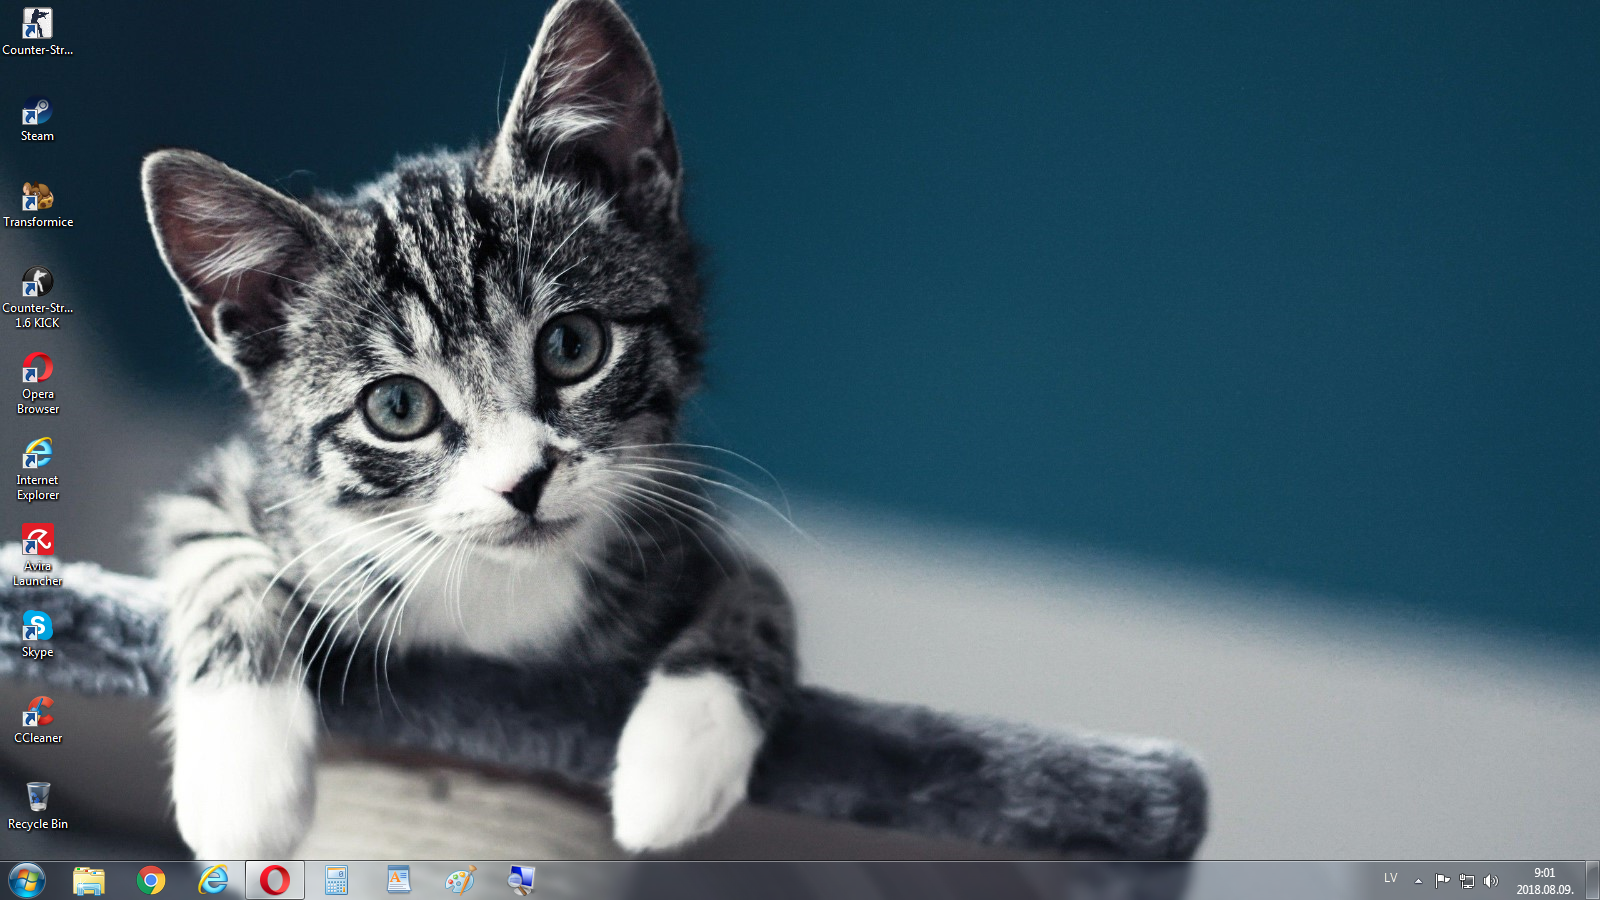
Task: Select the CCleaner desktop shortcut
Action: pos(38,721)
